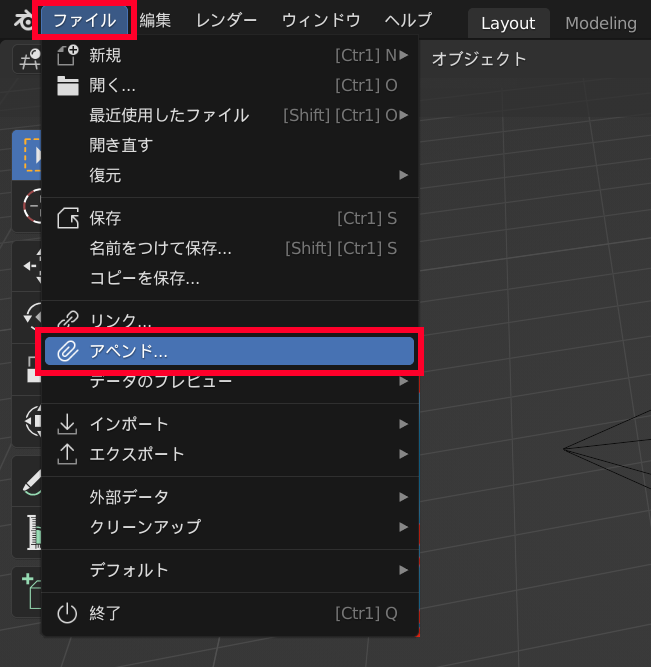Viewport: 651px width, 667px height.
Task: Switch to the Layout workspace tab
Action: [508, 23]
